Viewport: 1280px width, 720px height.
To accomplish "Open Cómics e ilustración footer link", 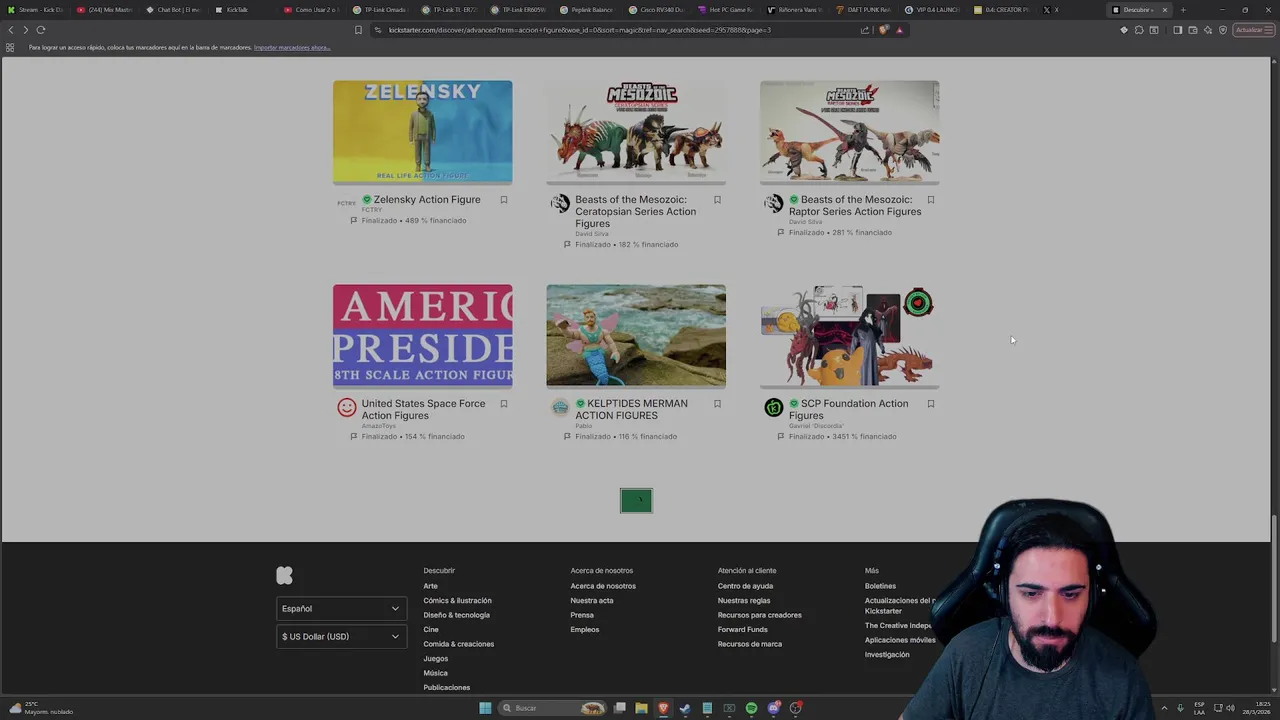I will tap(457, 601).
